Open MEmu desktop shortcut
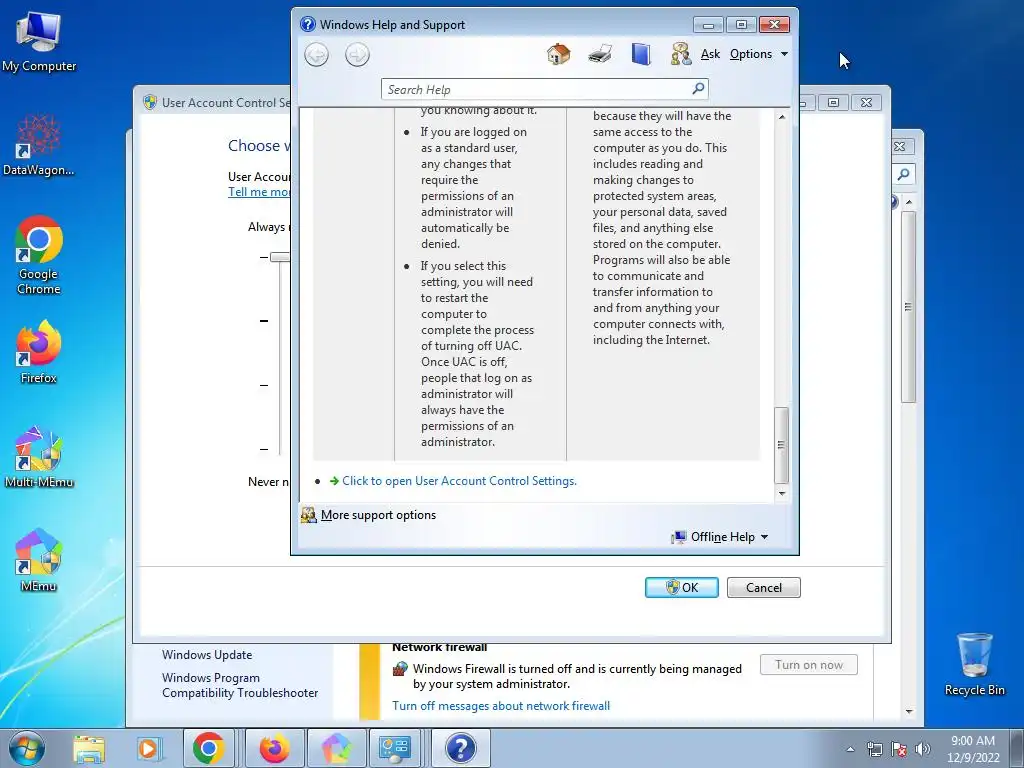Image resolution: width=1024 pixels, height=768 pixels. (39, 560)
